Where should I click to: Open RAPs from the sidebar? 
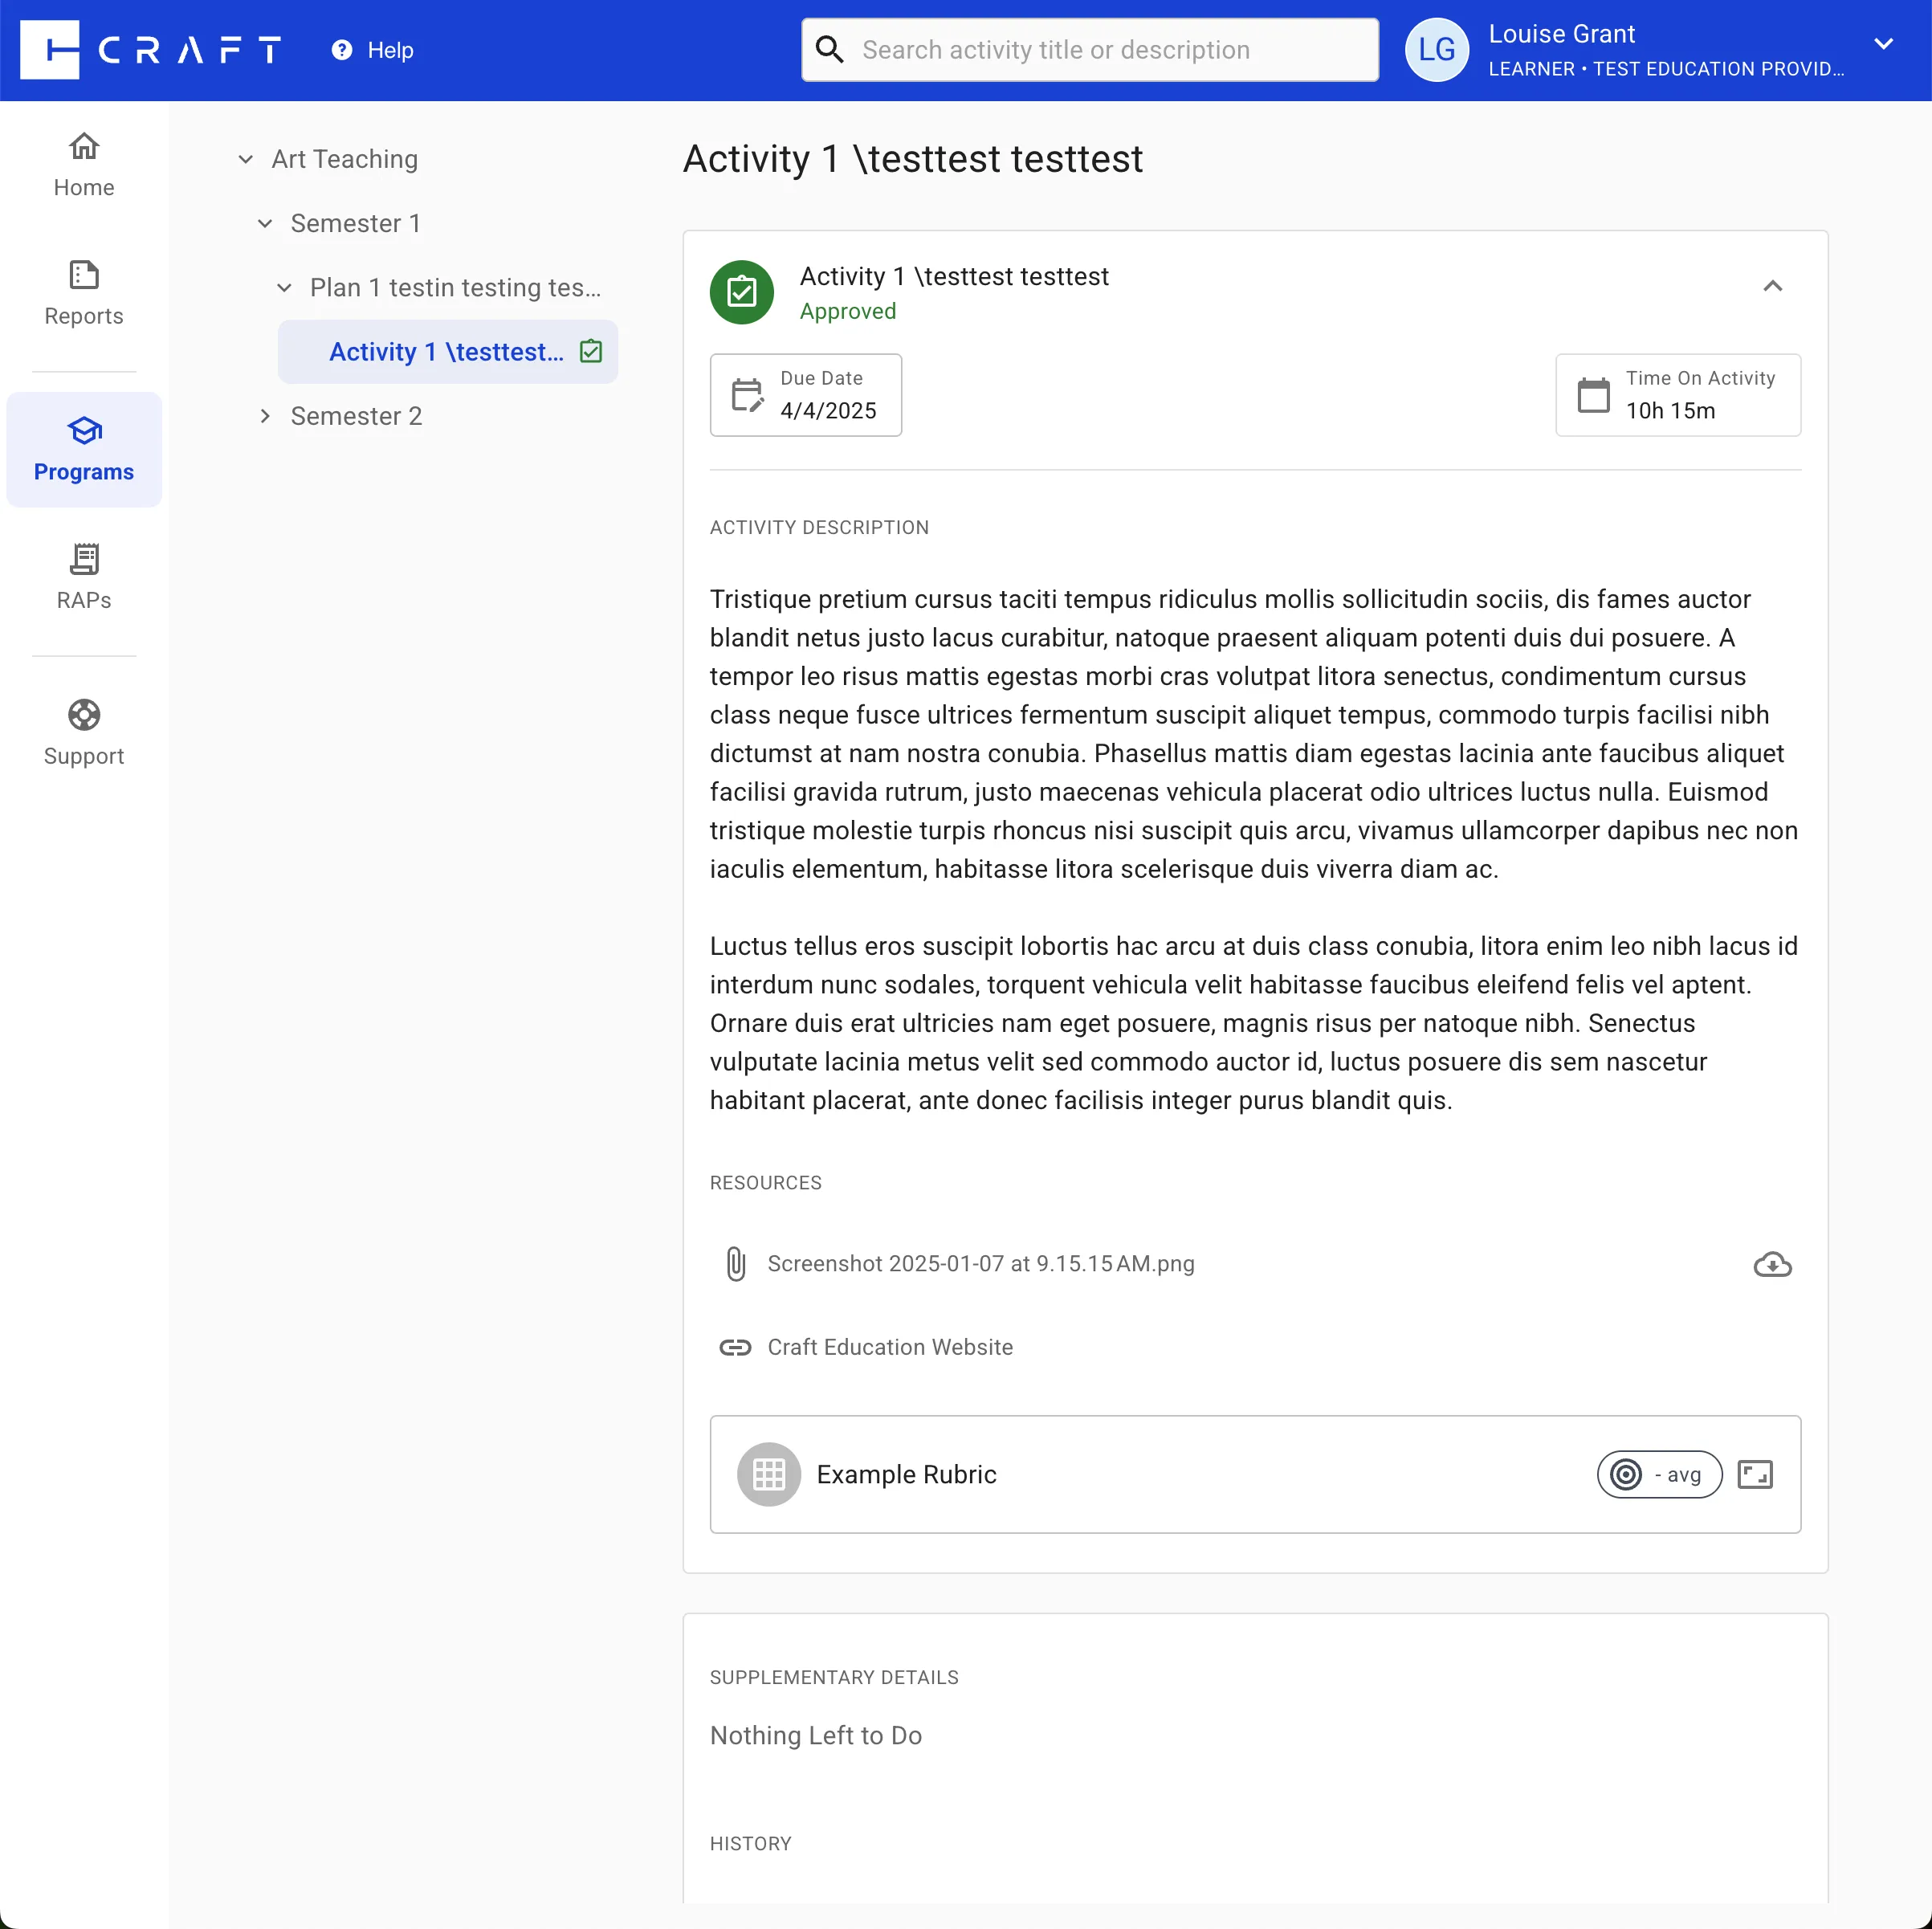point(84,577)
